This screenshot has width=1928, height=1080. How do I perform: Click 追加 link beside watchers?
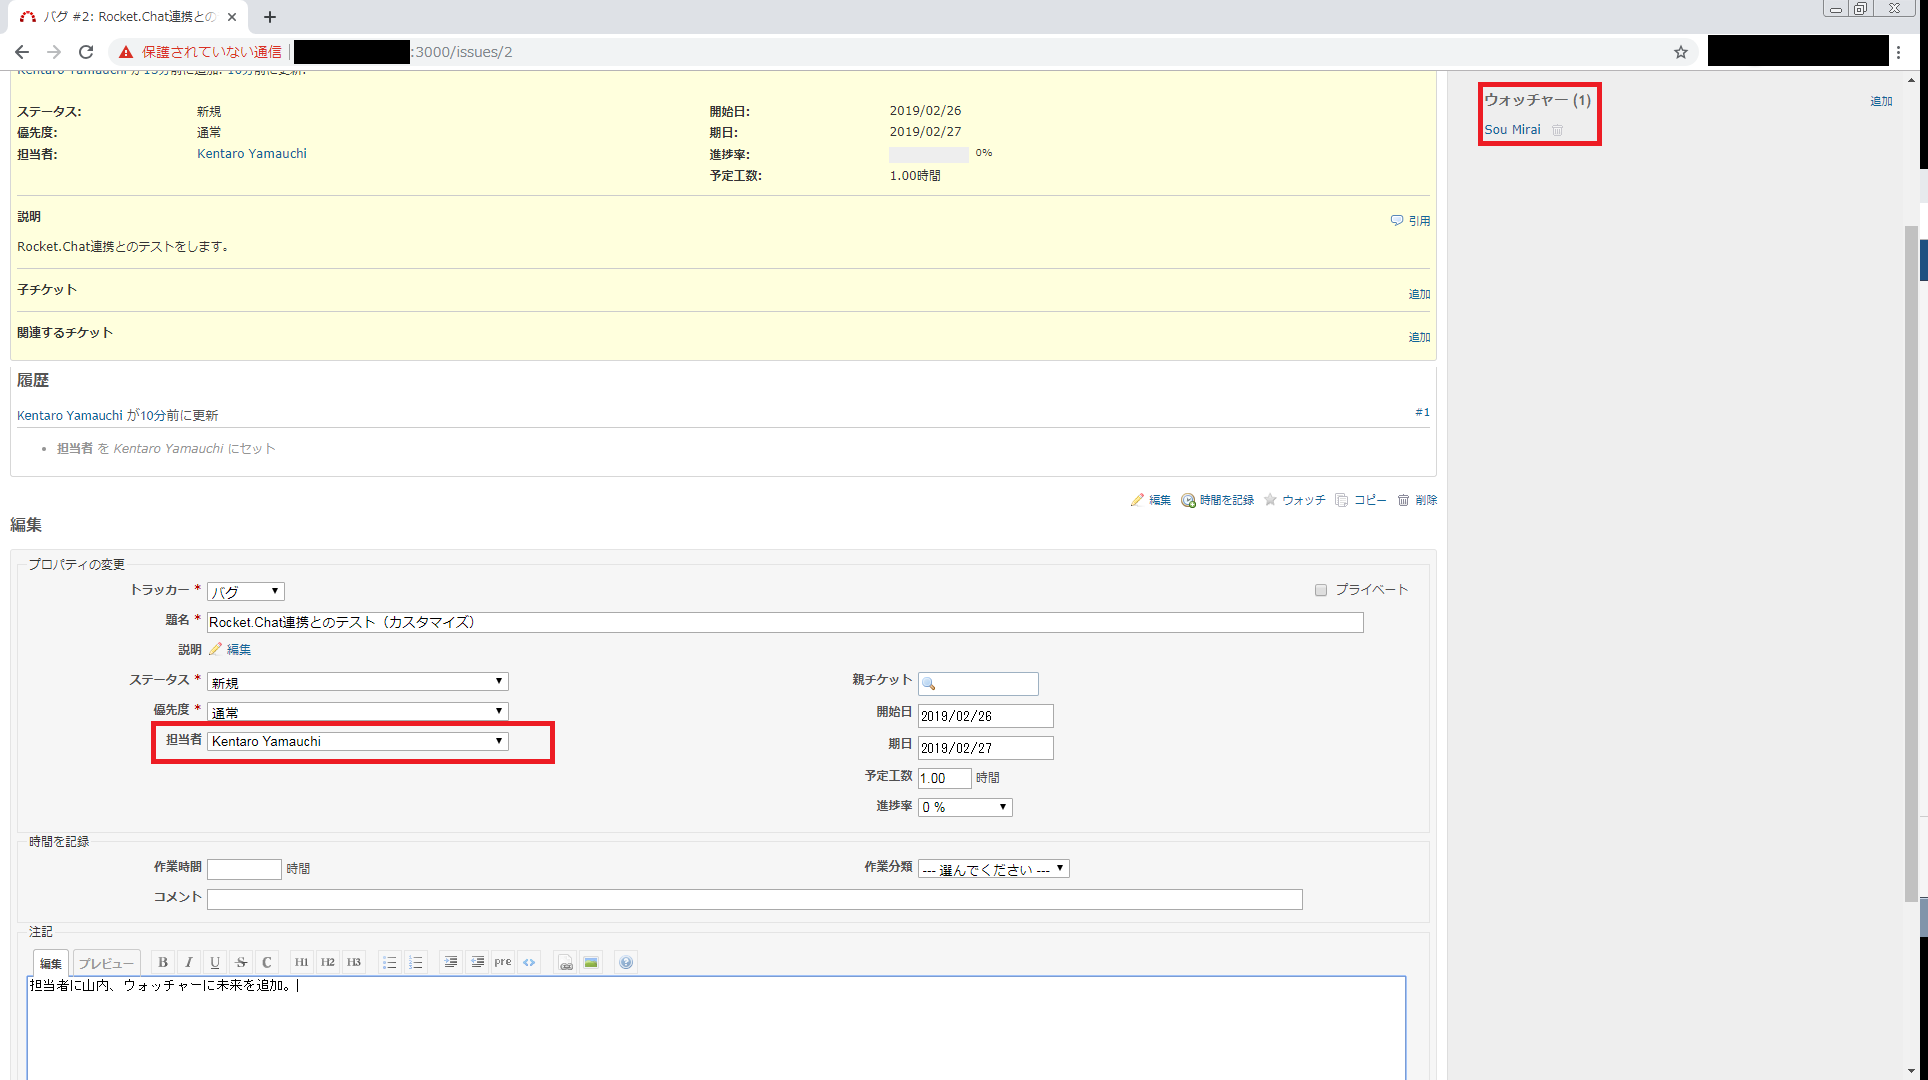coord(1881,101)
